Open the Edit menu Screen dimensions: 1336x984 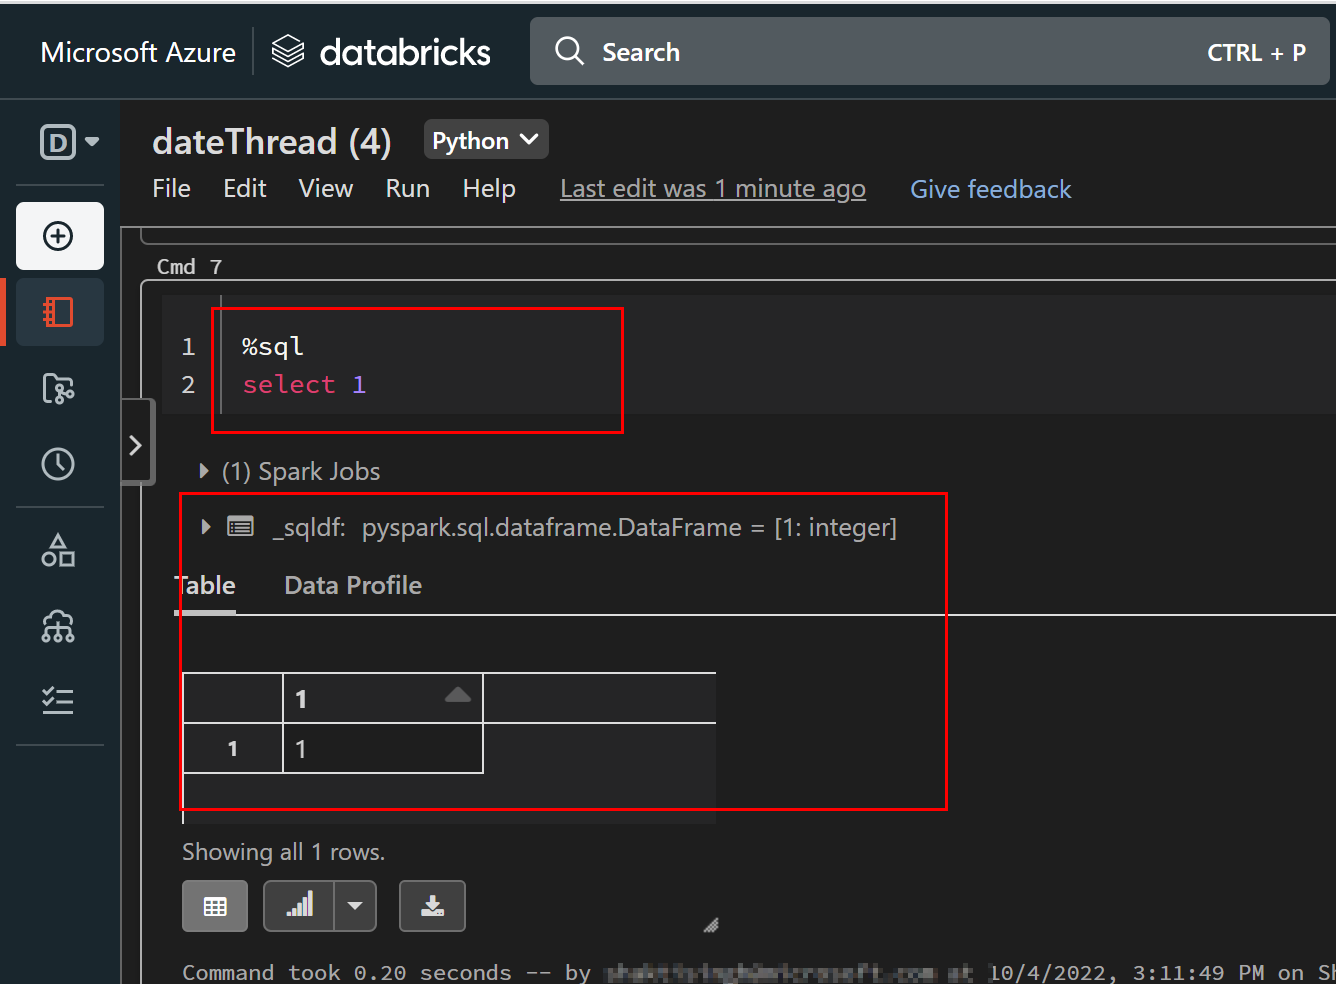(x=245, y=188)
